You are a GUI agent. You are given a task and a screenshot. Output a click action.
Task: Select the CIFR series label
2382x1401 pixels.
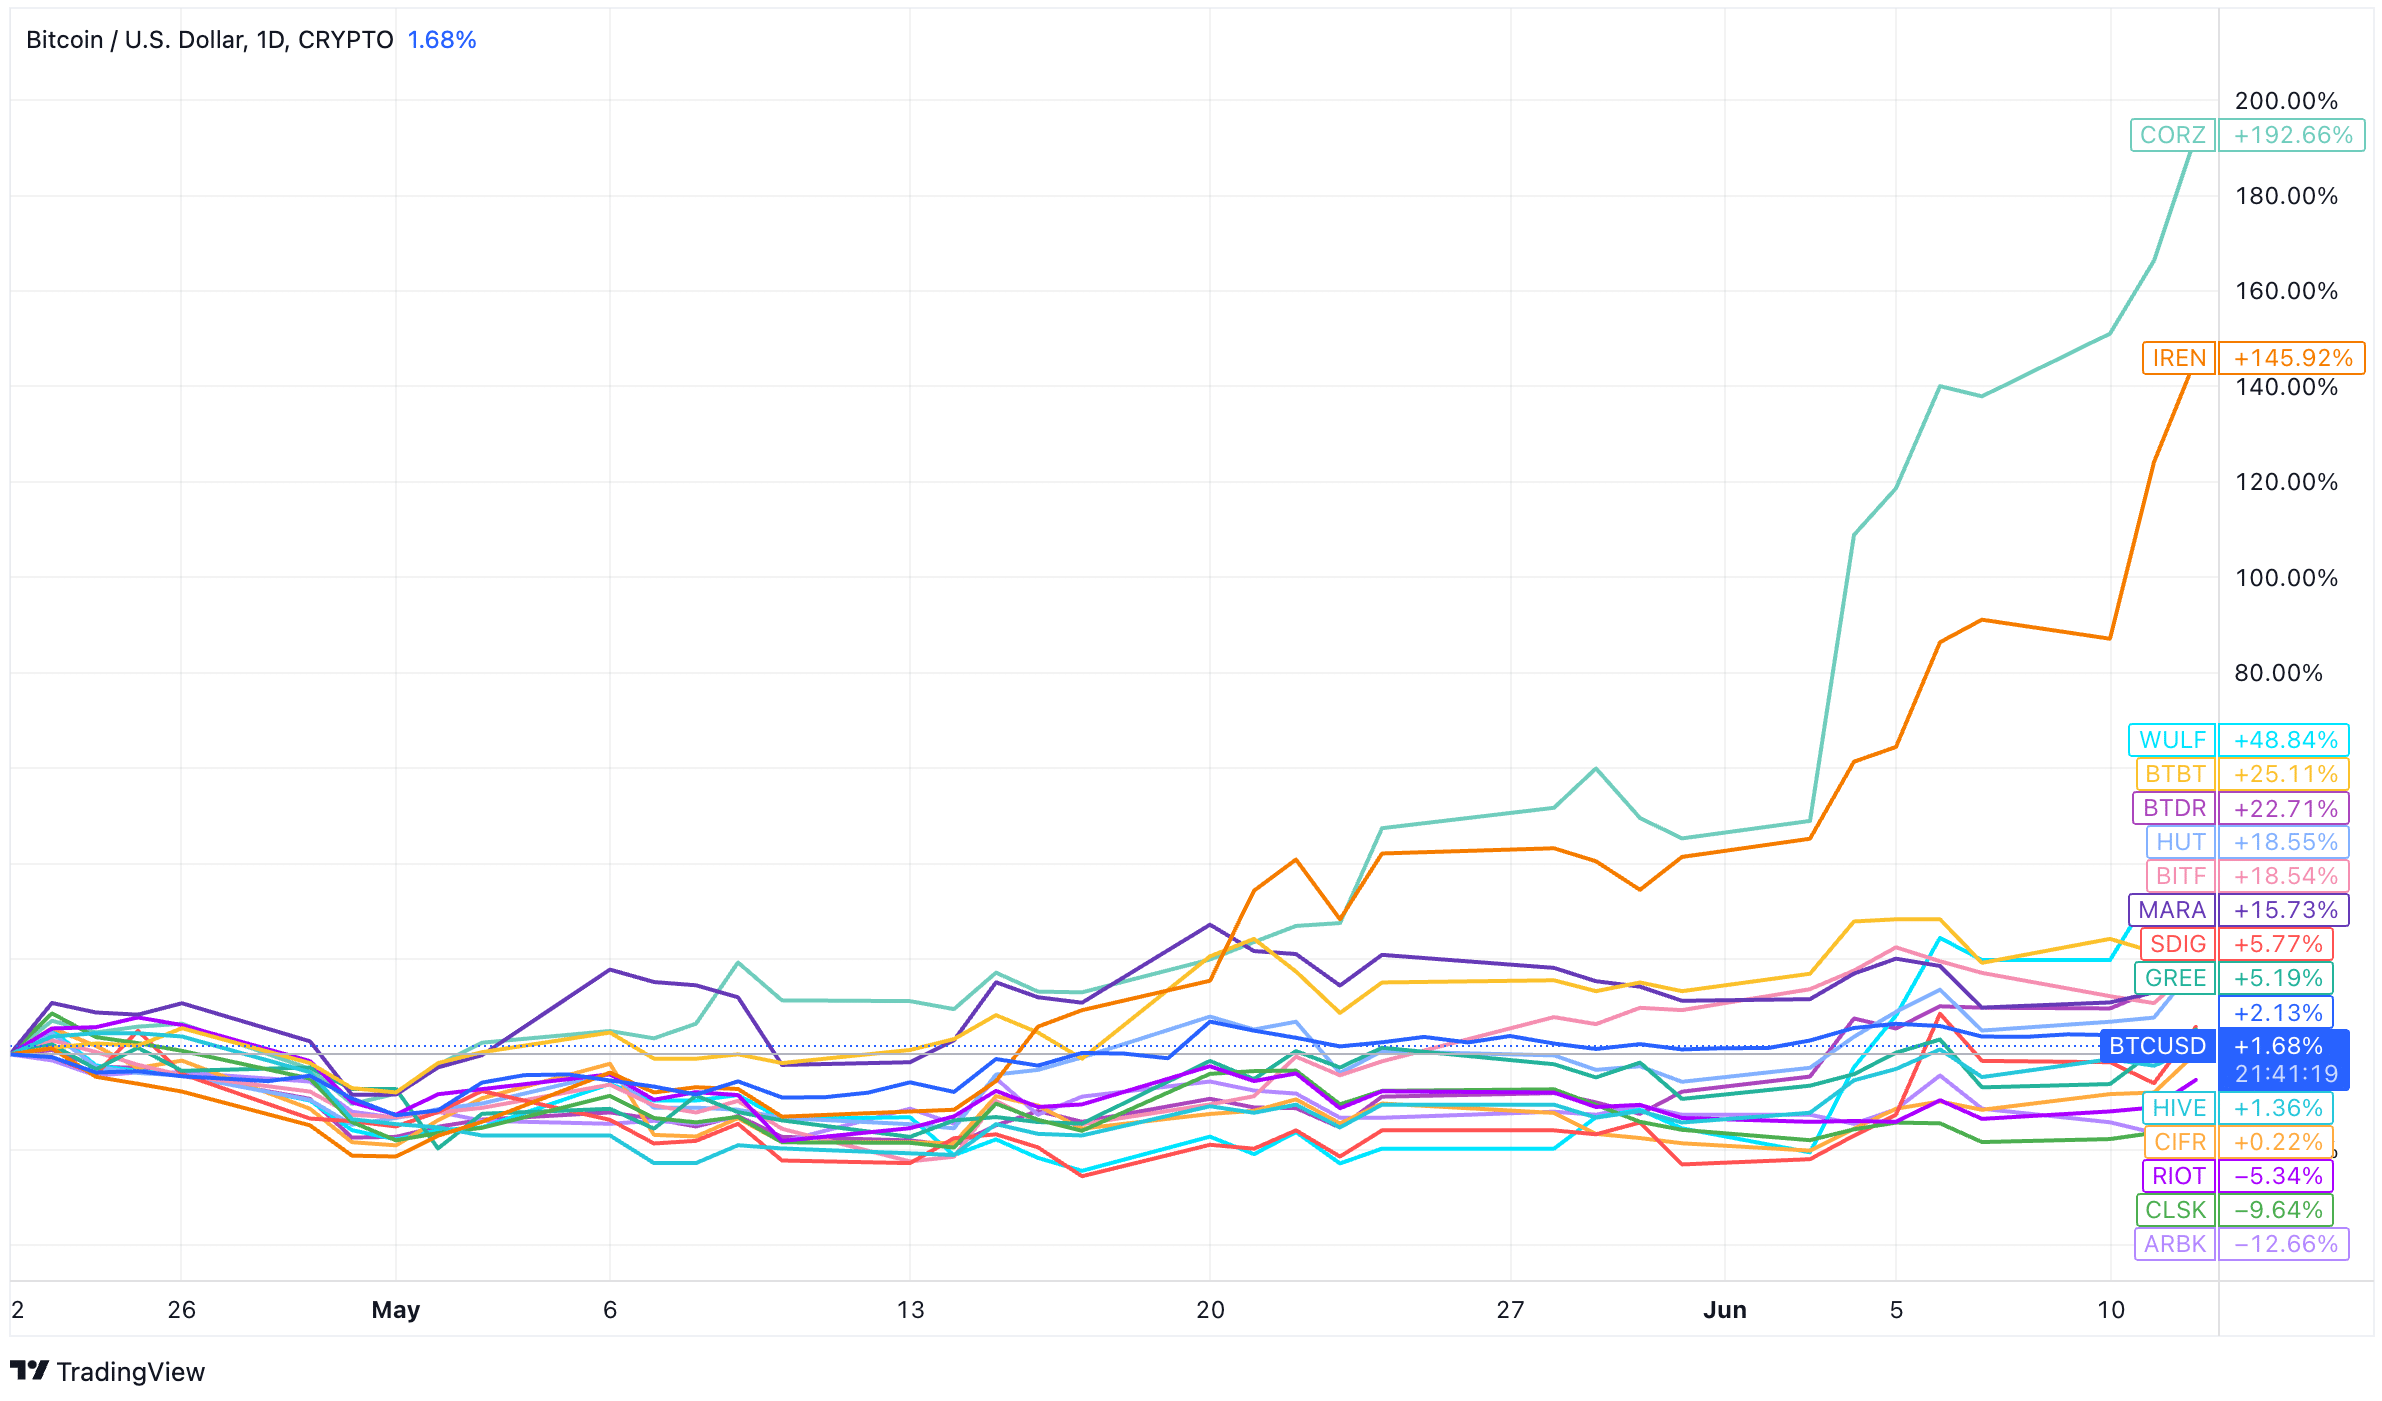pyautogui.click(x=2180, y=1142)
